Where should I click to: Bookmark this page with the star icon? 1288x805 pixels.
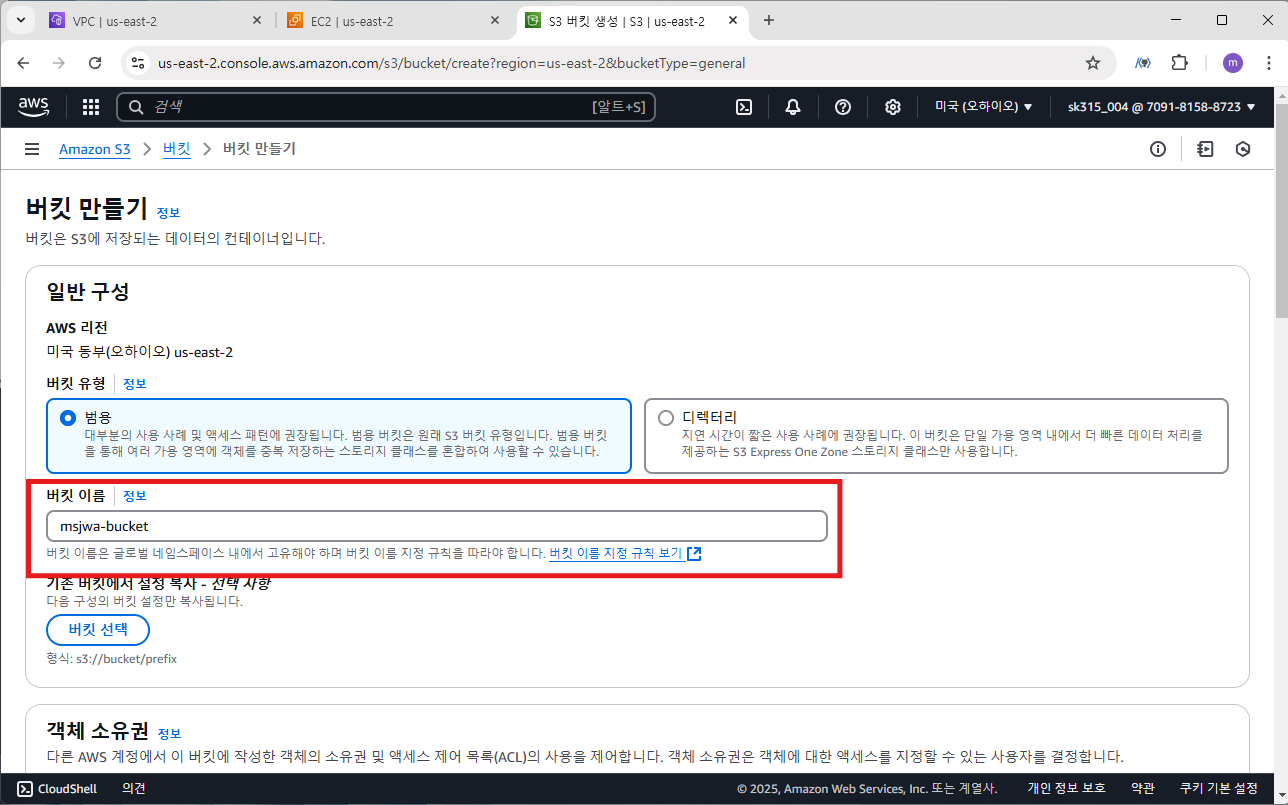click(1093, 63)
